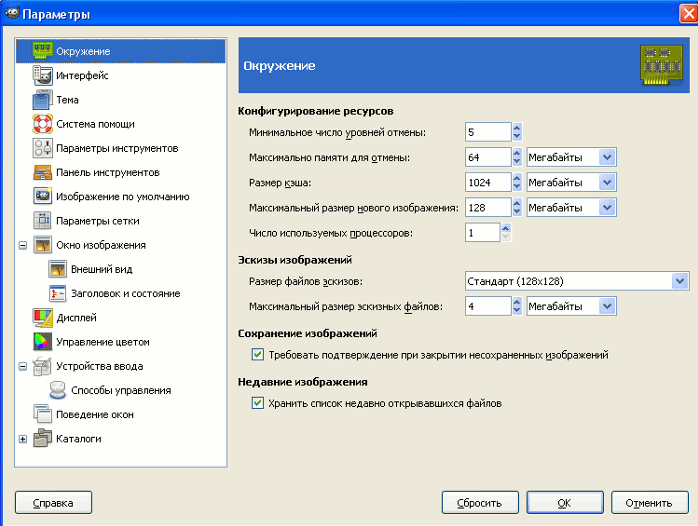Image resolution: width=698 pixels, height=526 pixels.
Task: Open the units dropdown for Размер кэша
Action: click(607, 182)
